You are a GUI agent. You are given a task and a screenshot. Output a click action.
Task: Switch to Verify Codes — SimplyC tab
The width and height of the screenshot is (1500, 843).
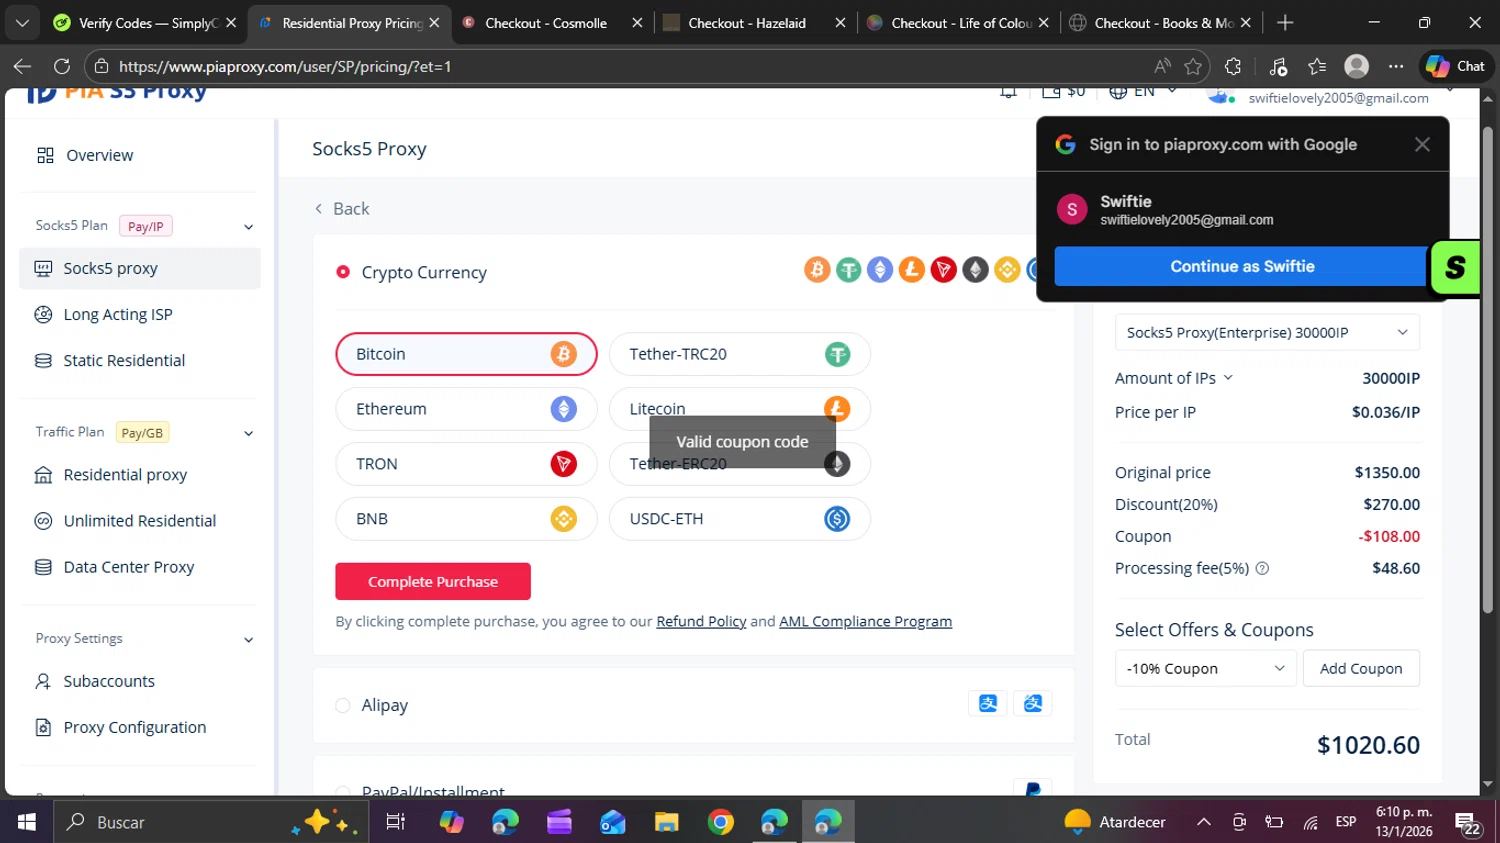click(146, 22)
